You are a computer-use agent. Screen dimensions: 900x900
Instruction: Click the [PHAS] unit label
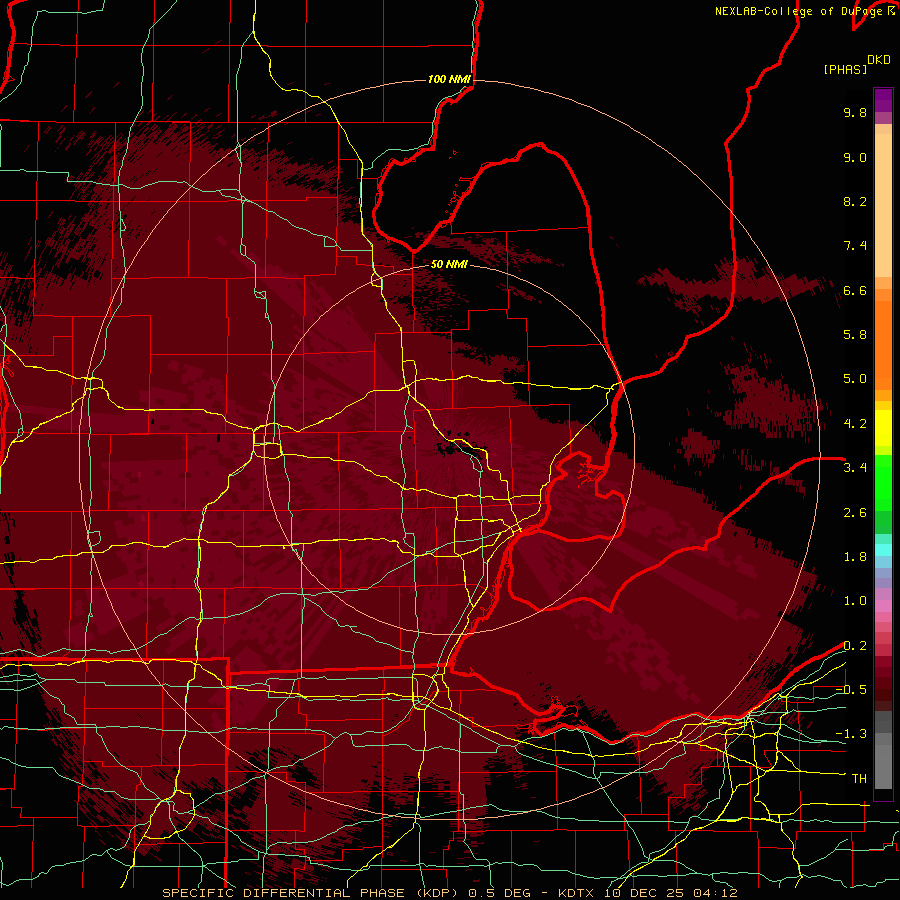845,69
